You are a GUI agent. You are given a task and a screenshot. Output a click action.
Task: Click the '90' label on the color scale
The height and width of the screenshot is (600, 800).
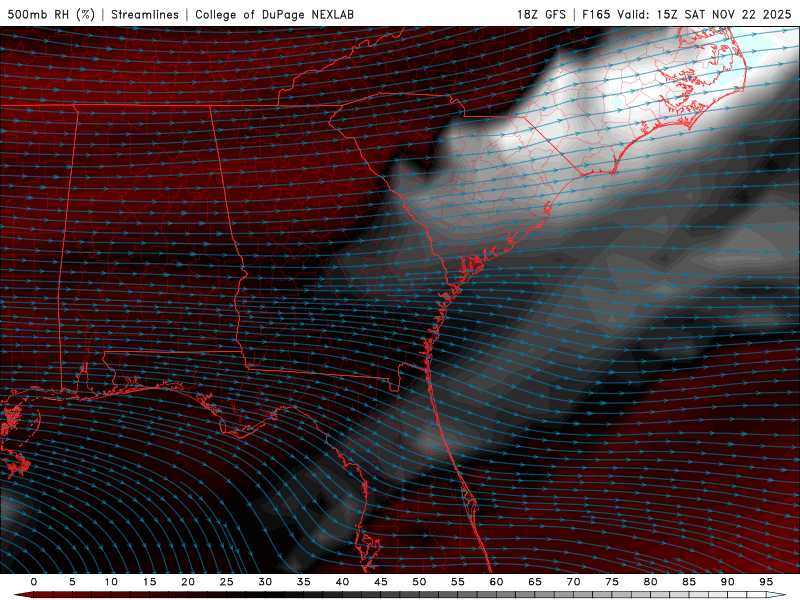coord(728,582)
